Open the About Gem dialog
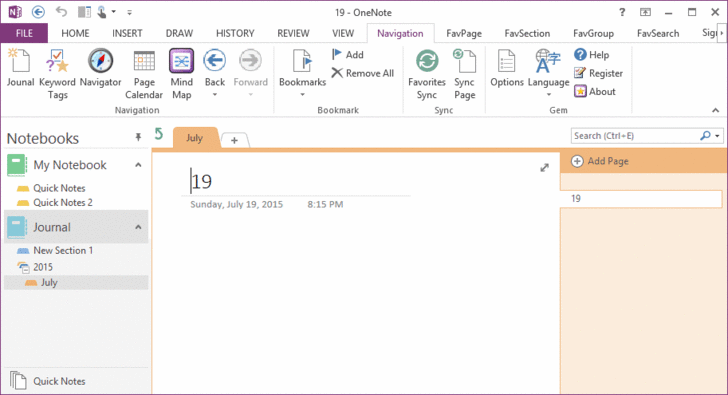Screen dimensions: 728x395 (x=595, y=91)
